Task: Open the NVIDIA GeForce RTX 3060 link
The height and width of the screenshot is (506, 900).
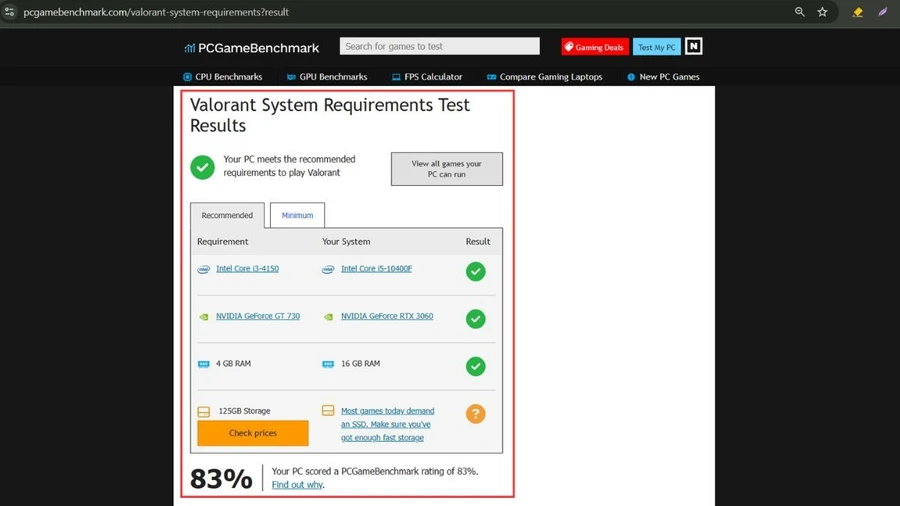Action: click(387, 316)
